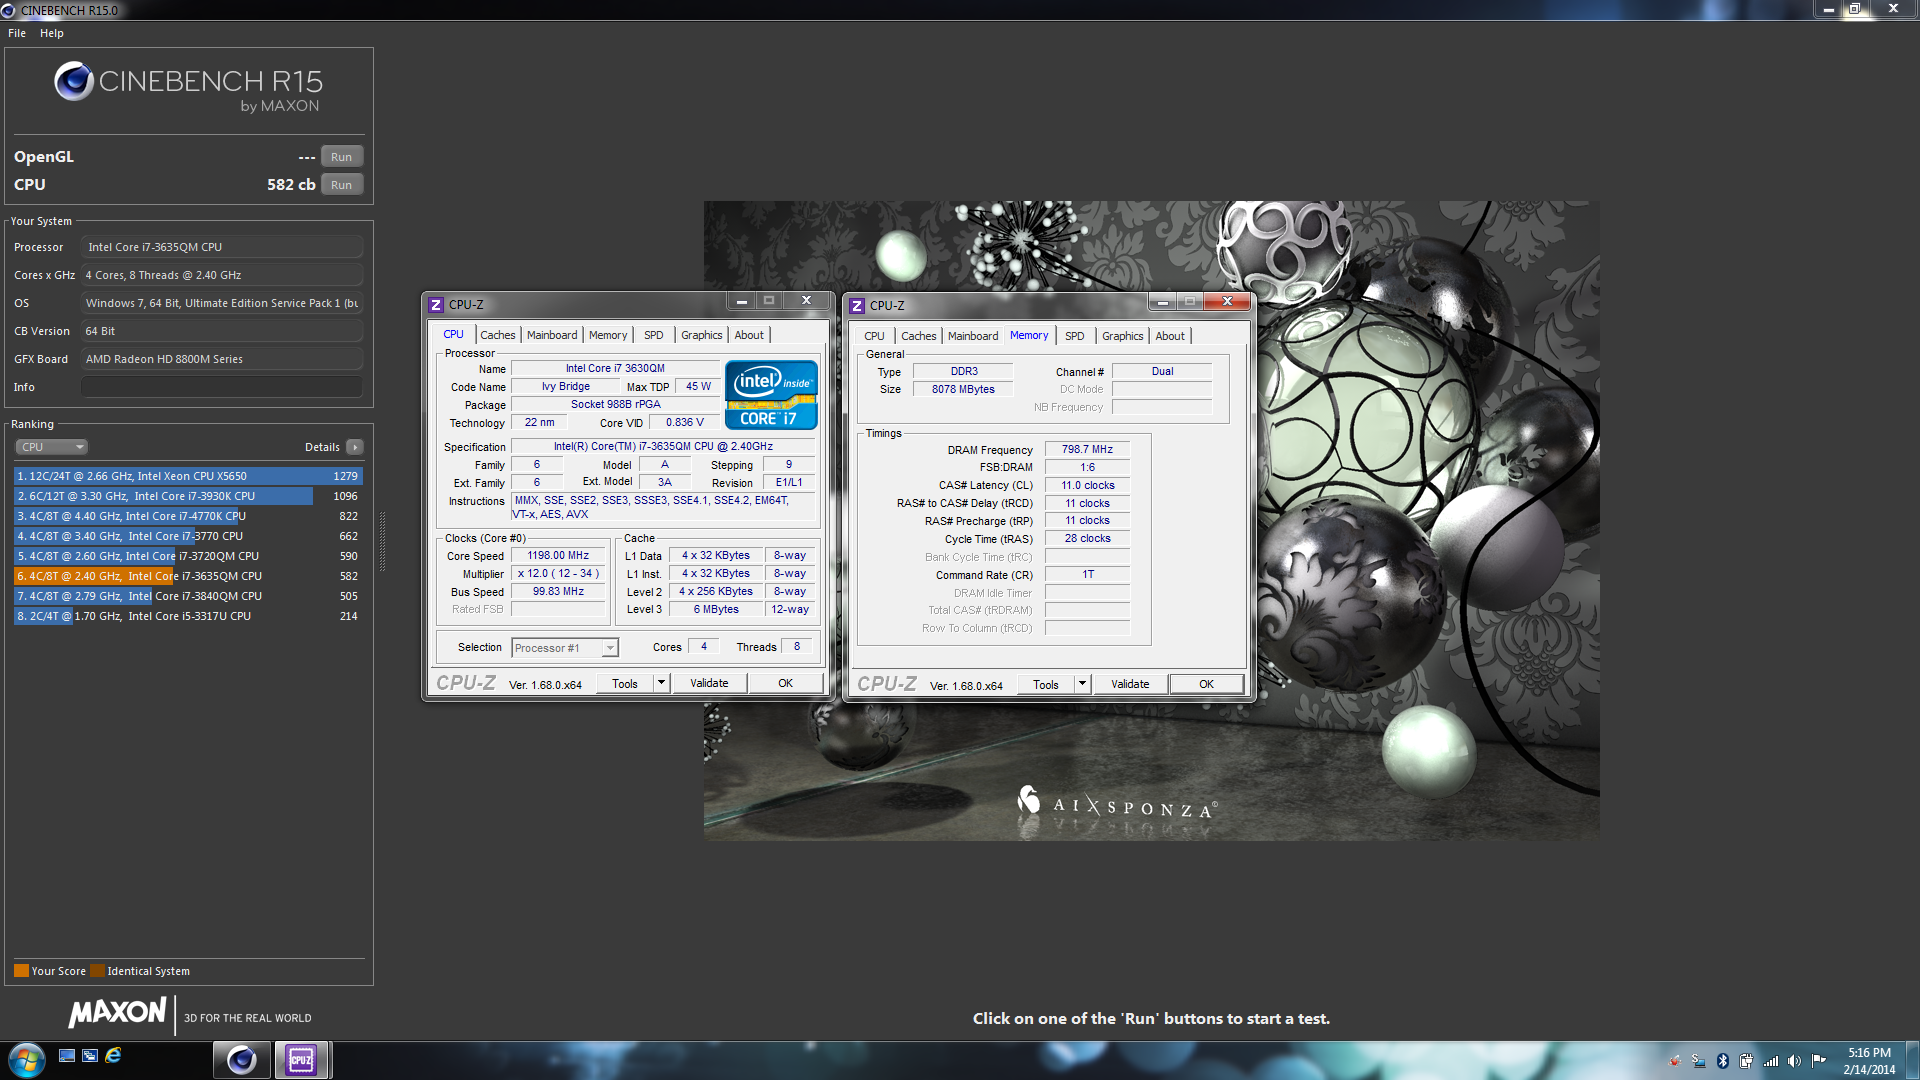Image resolution: width=1920 pixels, height=1080 pixels.
Task: Switch to About tab in left CPU-Z
Action: click(x=749, y=336)
